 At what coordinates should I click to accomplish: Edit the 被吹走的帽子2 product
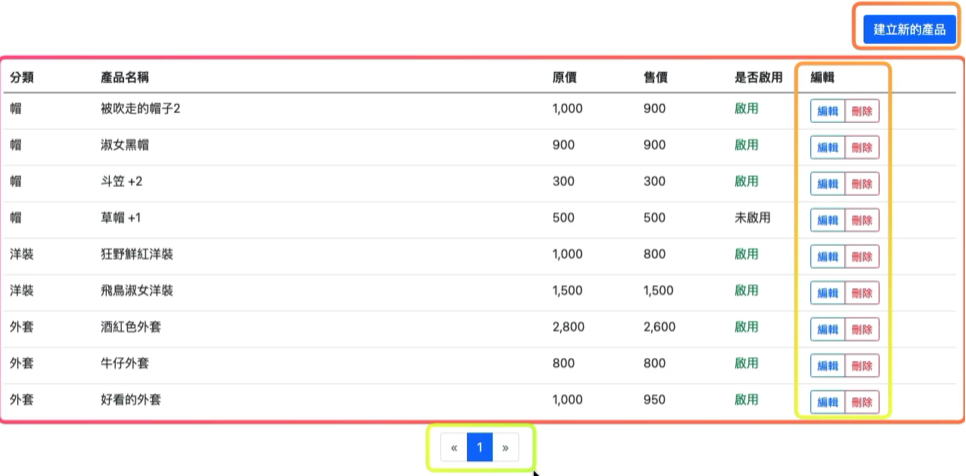point(827,111)
